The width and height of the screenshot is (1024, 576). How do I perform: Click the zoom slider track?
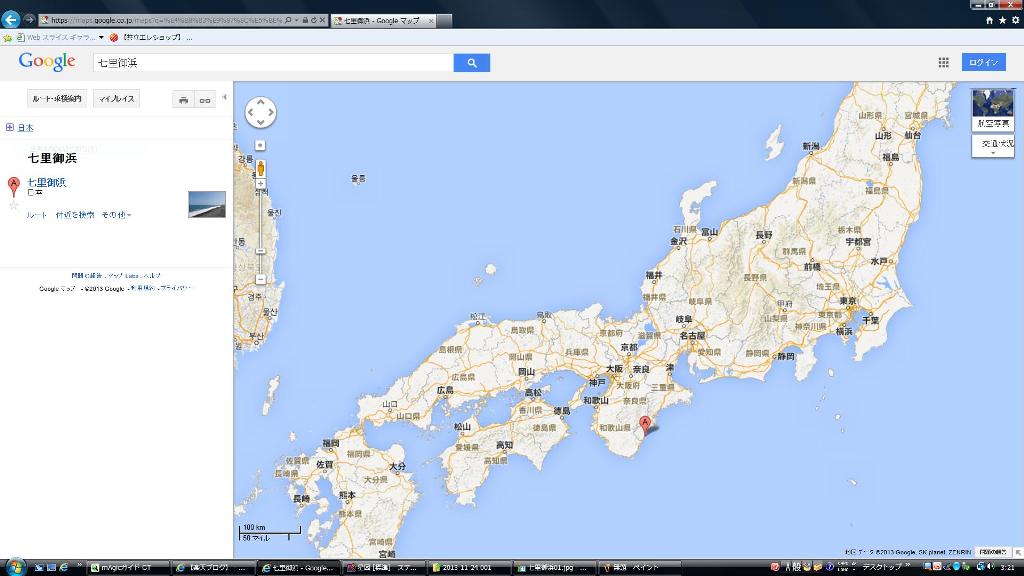tap(261, 230)
